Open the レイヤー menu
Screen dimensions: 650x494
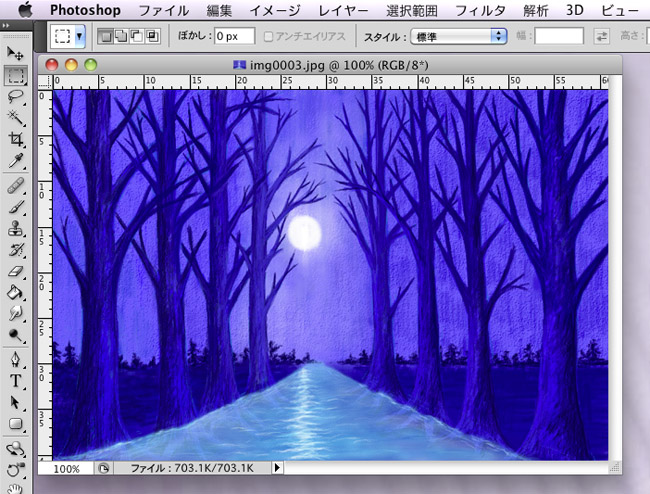coord(342,11)
